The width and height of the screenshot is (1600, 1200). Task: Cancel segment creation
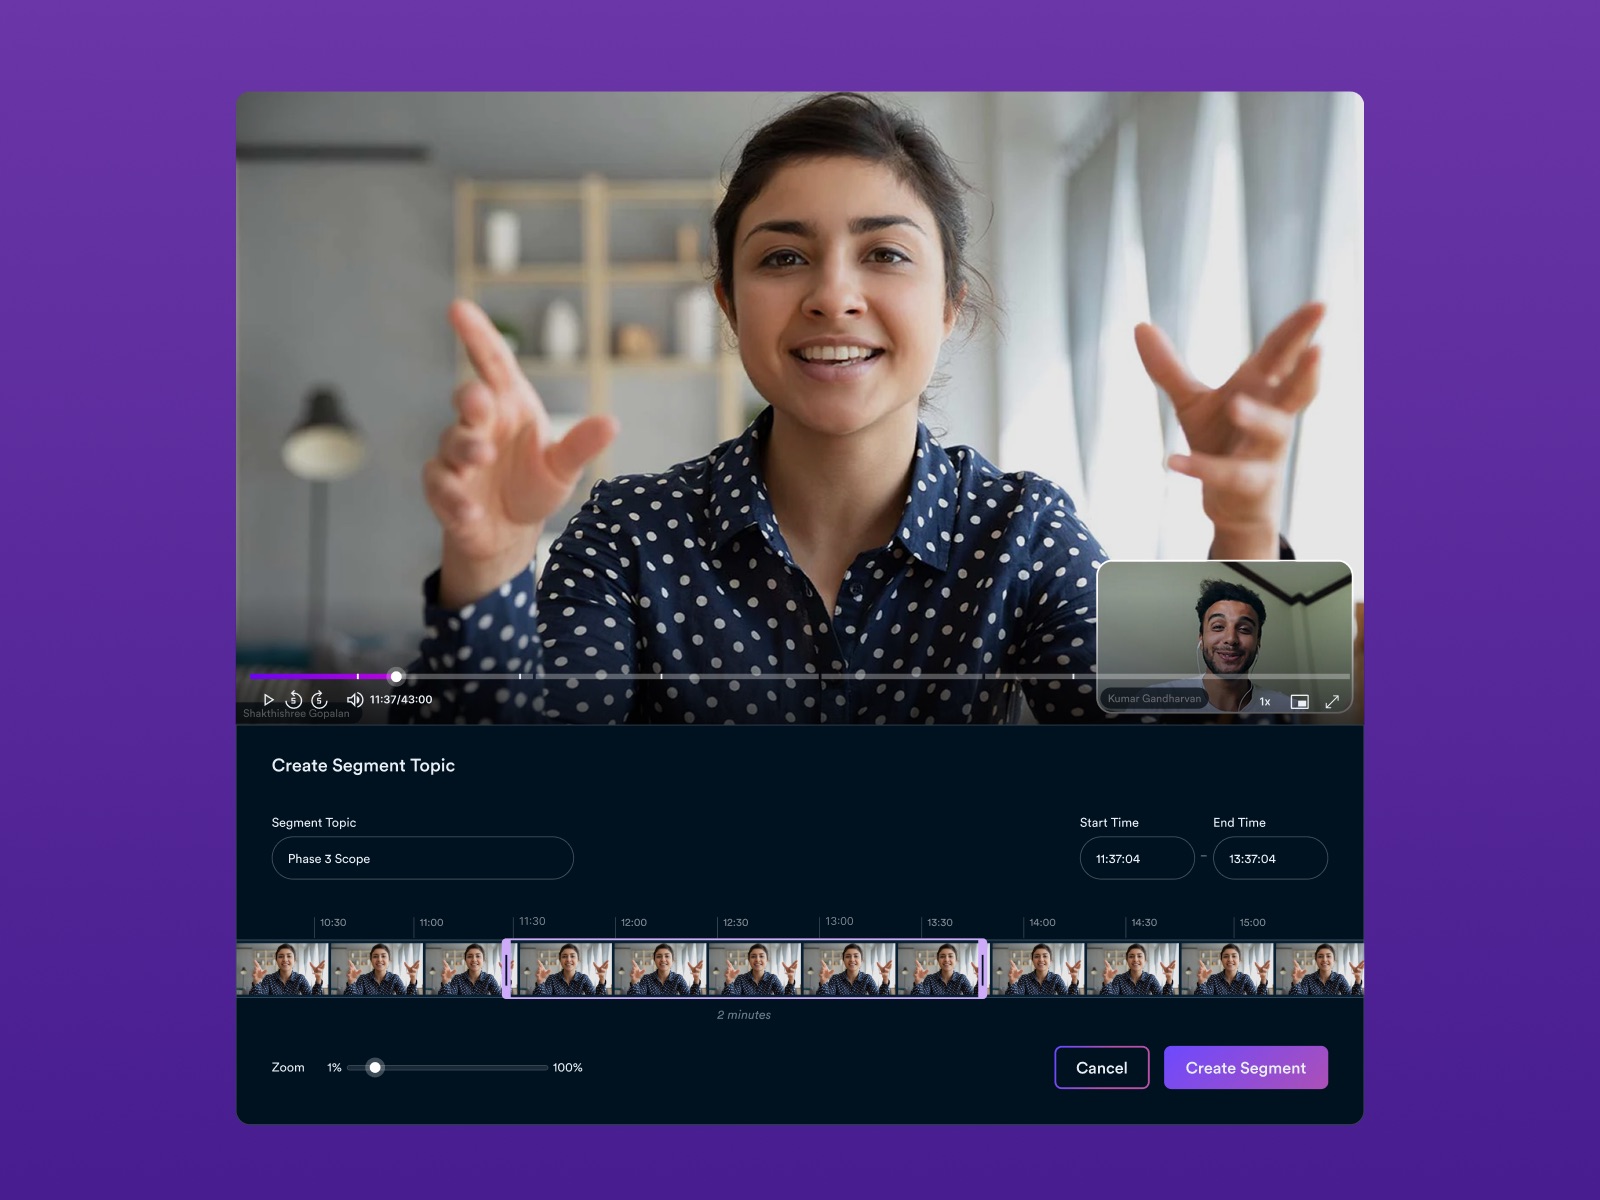[1101, 1068]
